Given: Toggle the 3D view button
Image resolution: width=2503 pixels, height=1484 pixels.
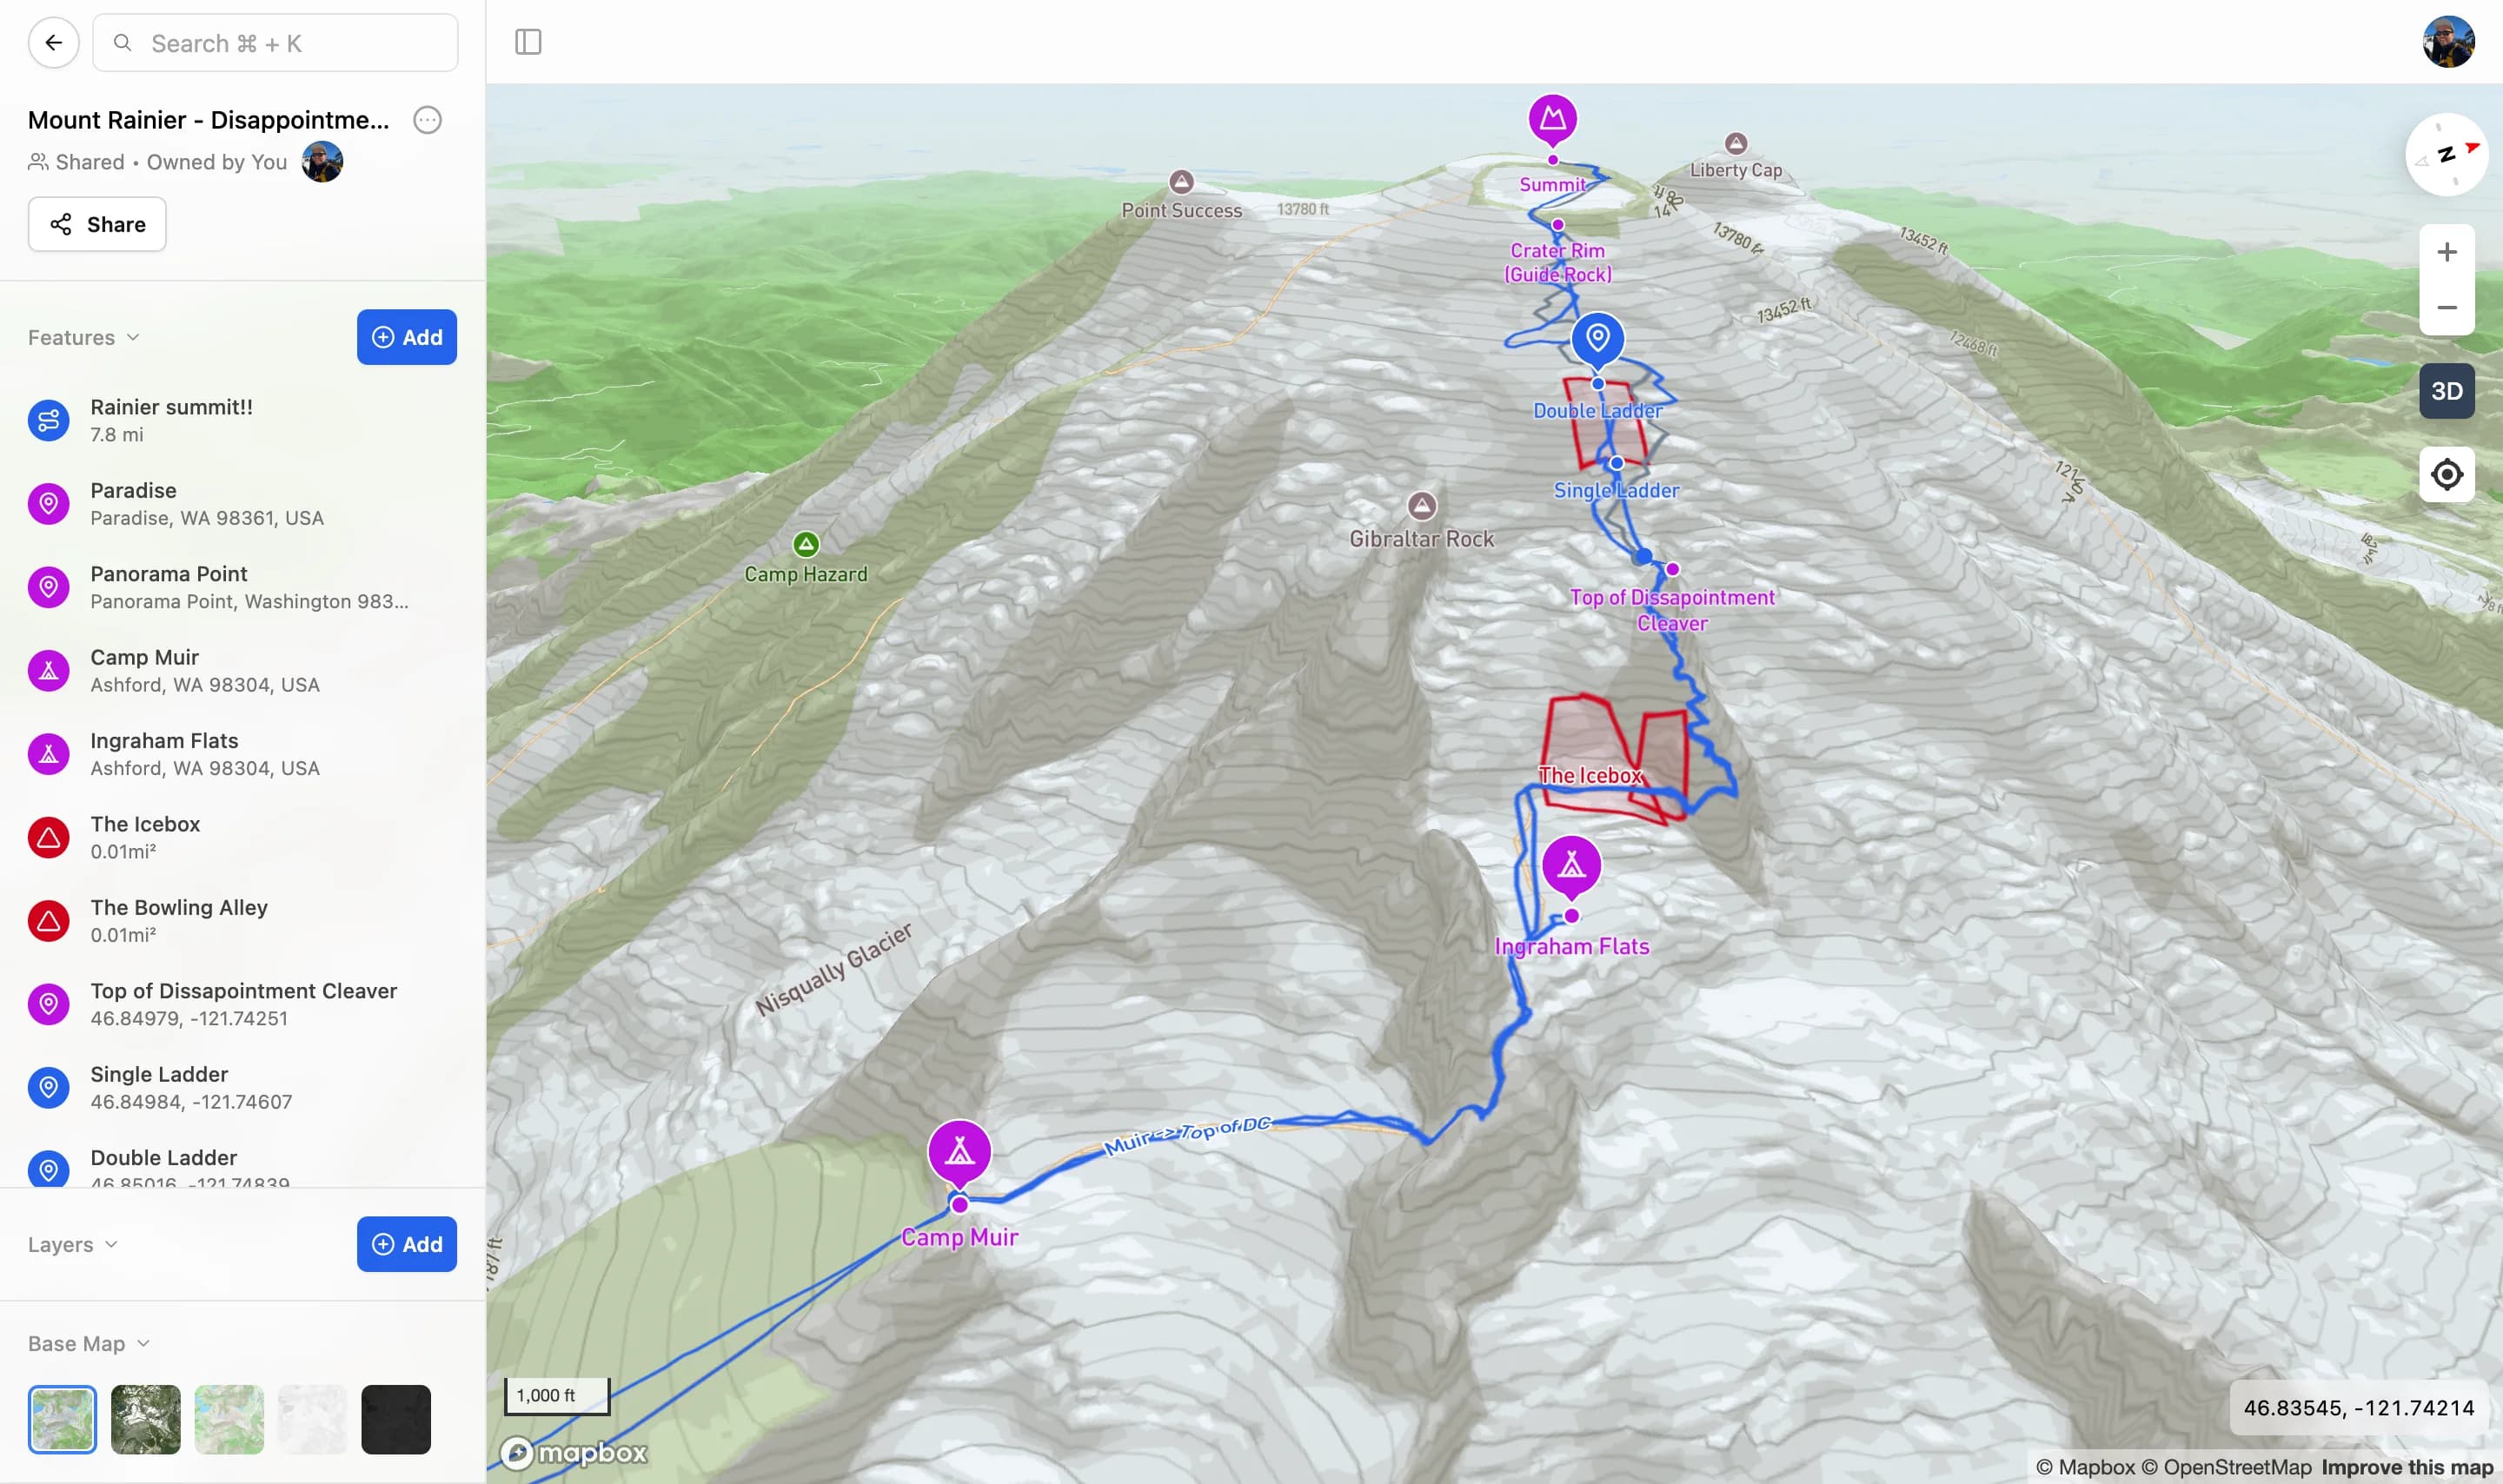Looking at the screenshot, I should [x=2446, y=391].
